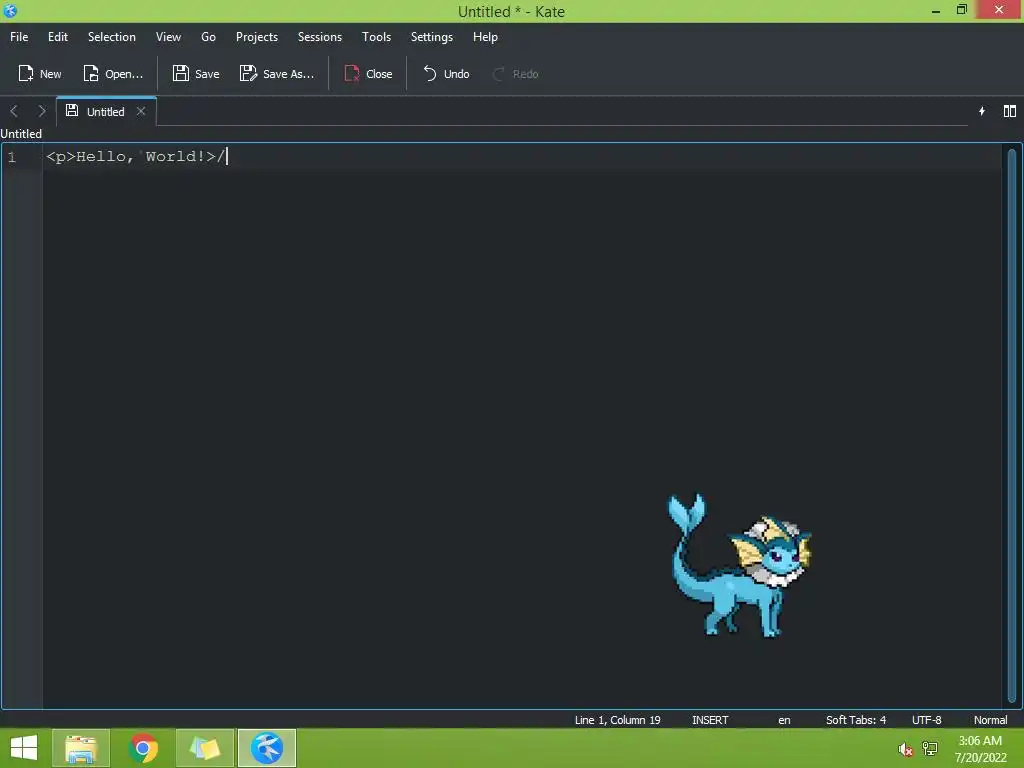Viewport: 1024px width, 768px height.
Task: Open the Help menu
Action: click(x=485, y=37)
